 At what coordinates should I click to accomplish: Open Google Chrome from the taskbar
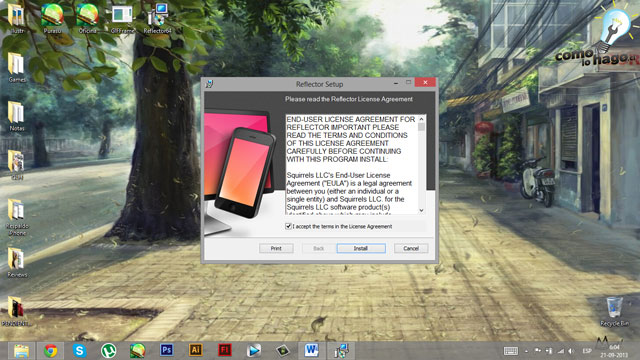[51, 351]
